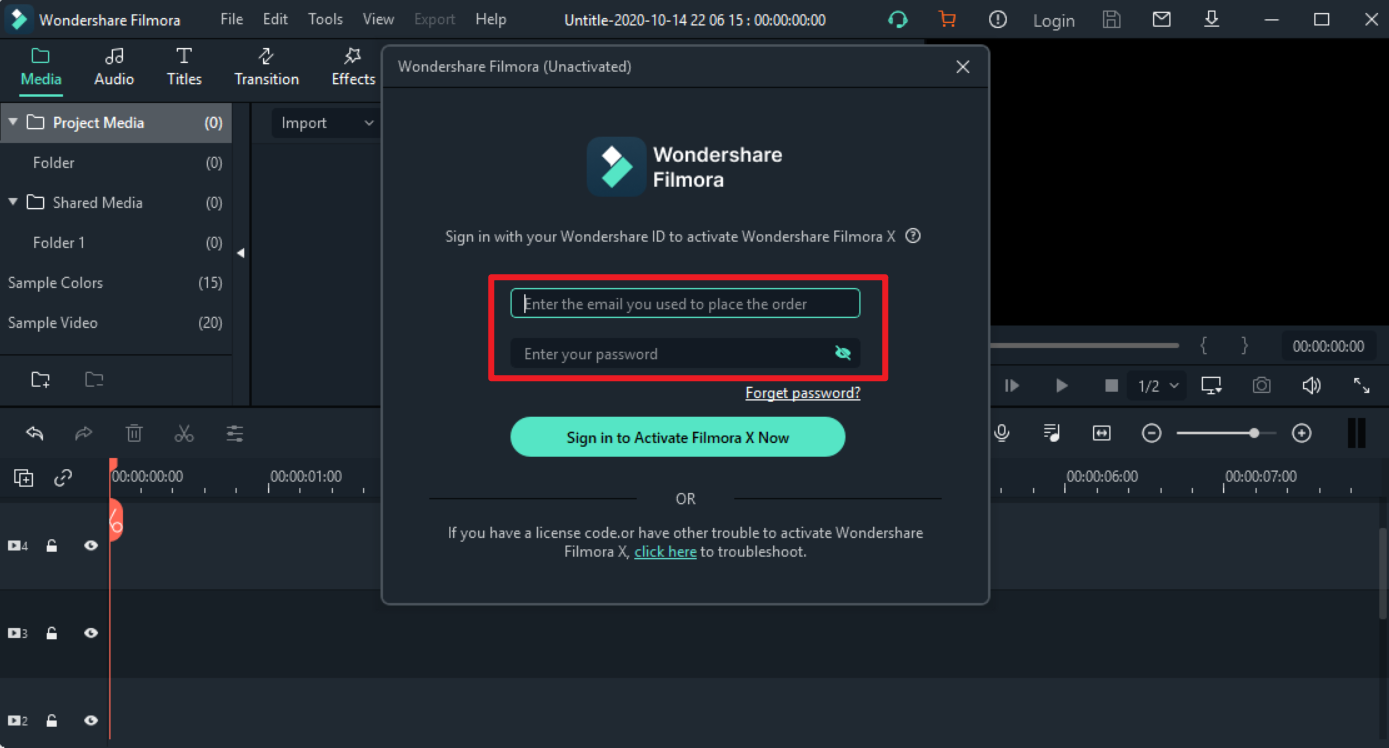1389x748 pixels.
Task: Click the stop playback square button
Action: [1111, 385]
